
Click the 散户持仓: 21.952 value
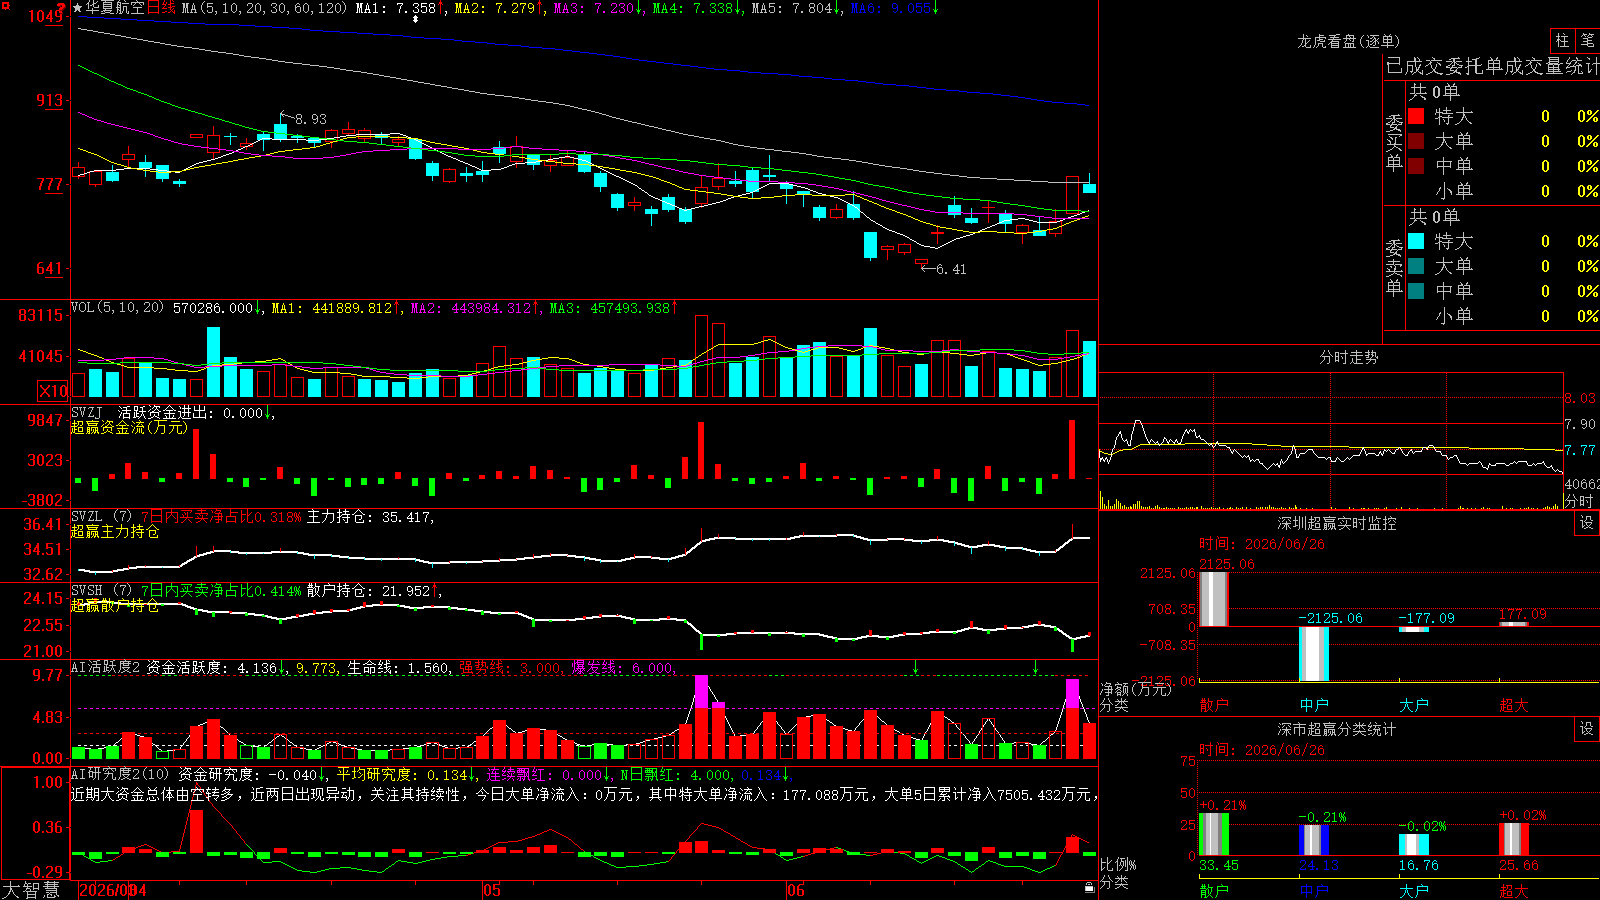pos(369,590)
